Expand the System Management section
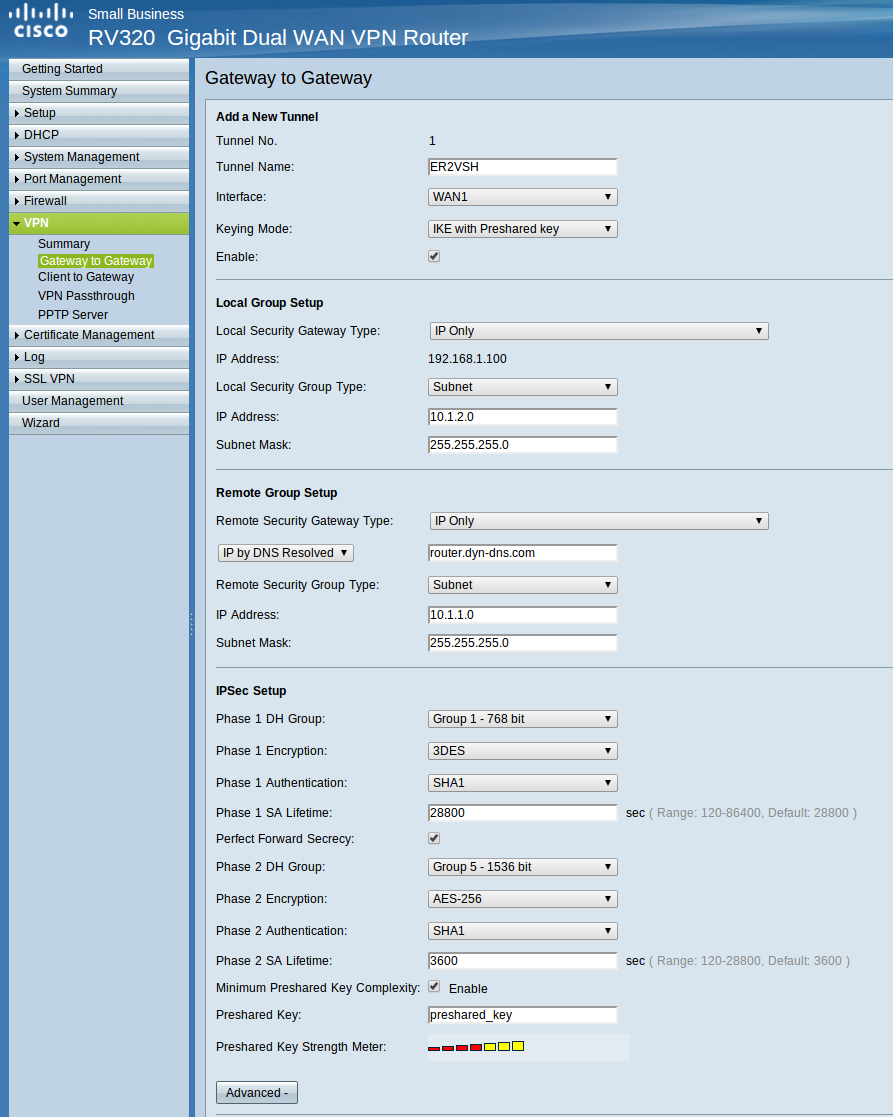 (x=99, y=157)
